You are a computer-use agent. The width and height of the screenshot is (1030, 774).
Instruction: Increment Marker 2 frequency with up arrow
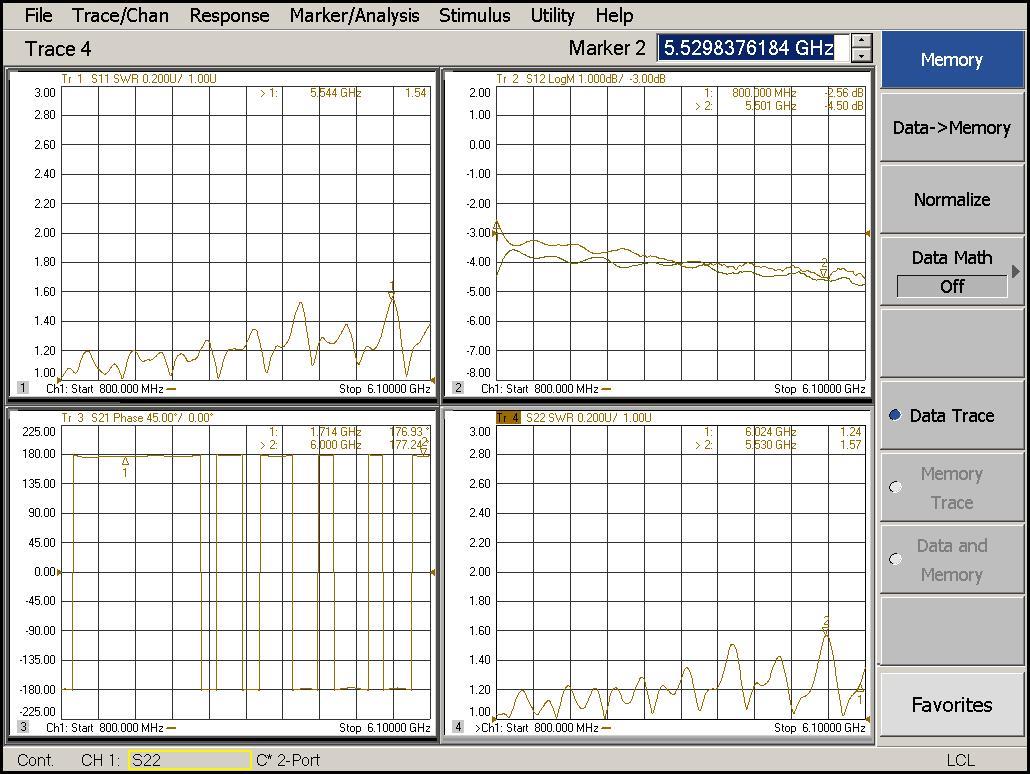tap(861, 41)
